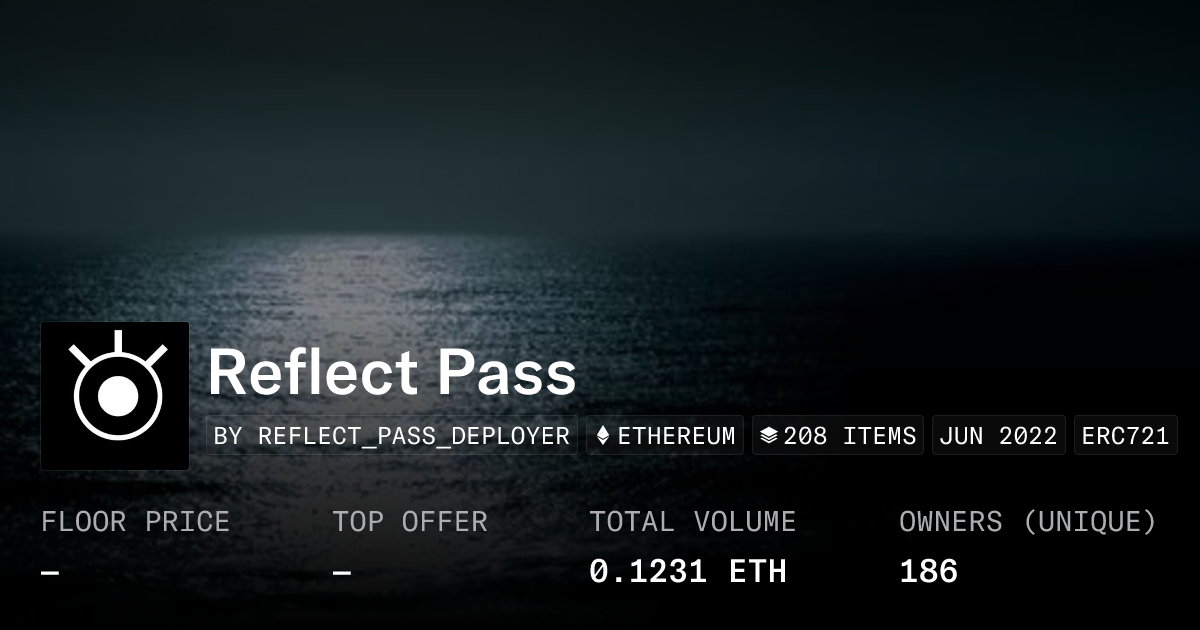Click the 208 ITEMS count text
1200x630 pixels.
click(x=850, y=436)
